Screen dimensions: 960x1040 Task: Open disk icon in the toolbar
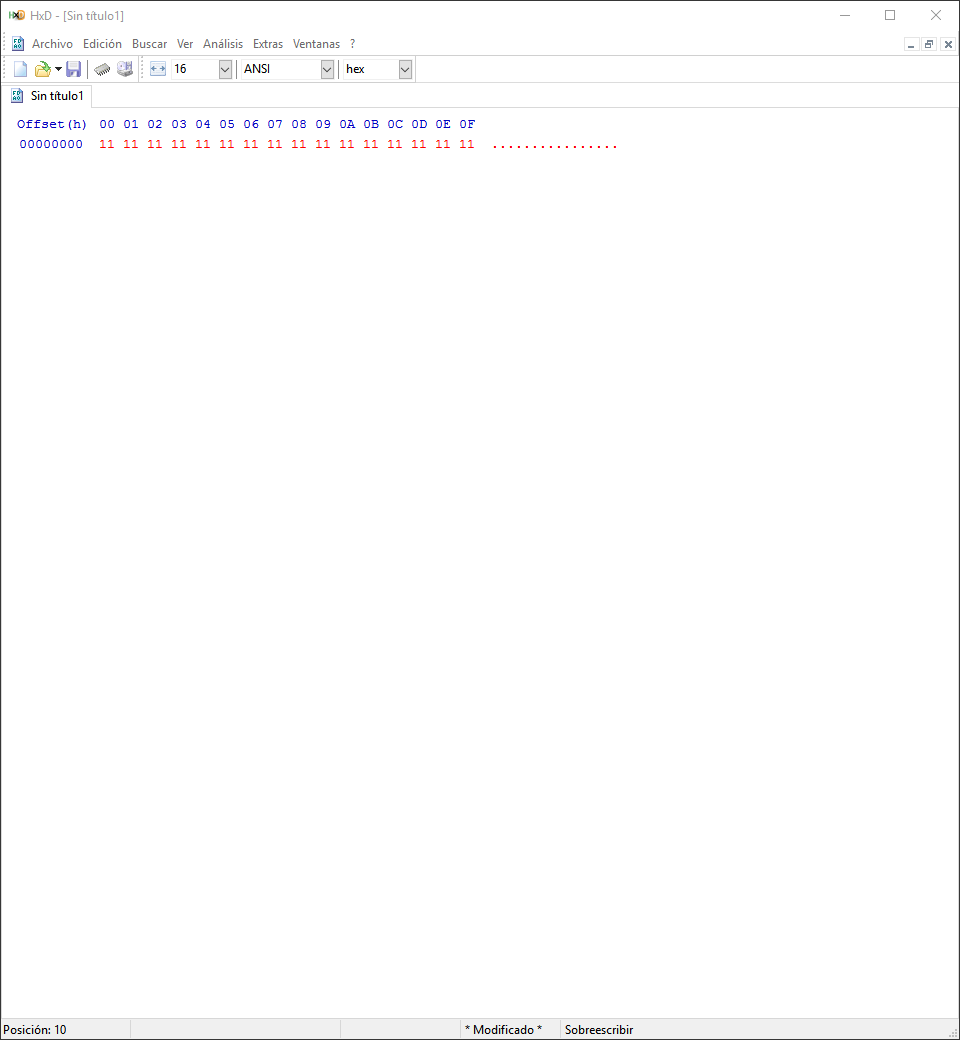pyautogui.click(x=125, y=69)
